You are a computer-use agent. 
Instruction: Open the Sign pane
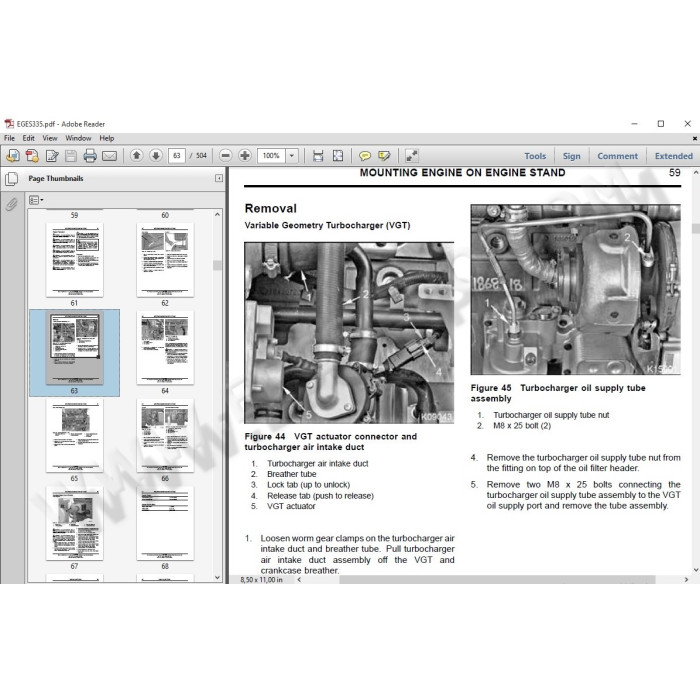tap(571, 156)
